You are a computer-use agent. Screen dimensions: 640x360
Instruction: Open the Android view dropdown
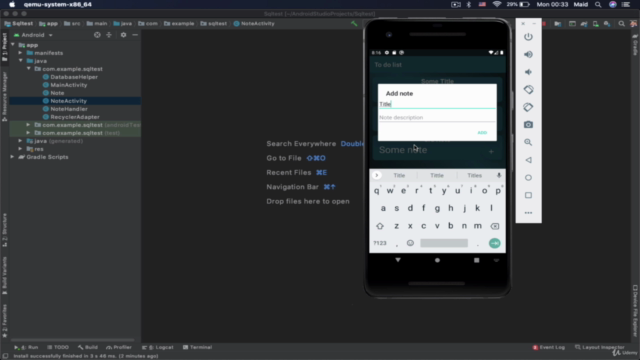click(x=33, y=35)
